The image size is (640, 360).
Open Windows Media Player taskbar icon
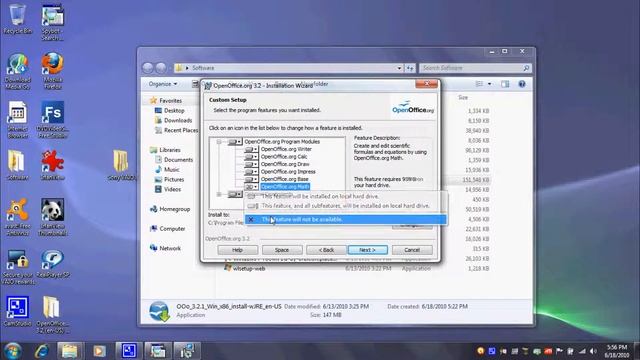point(99,351)
